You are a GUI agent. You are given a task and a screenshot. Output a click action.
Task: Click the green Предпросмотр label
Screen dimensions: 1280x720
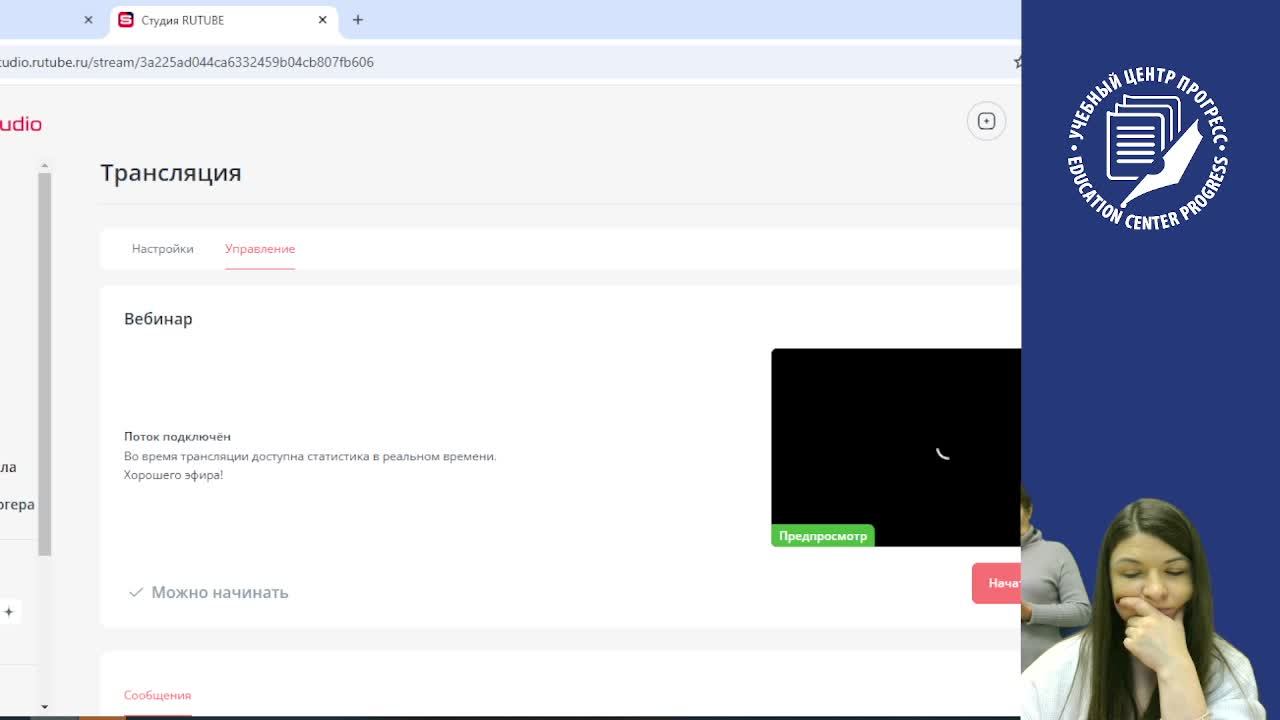tap(823, 536)
